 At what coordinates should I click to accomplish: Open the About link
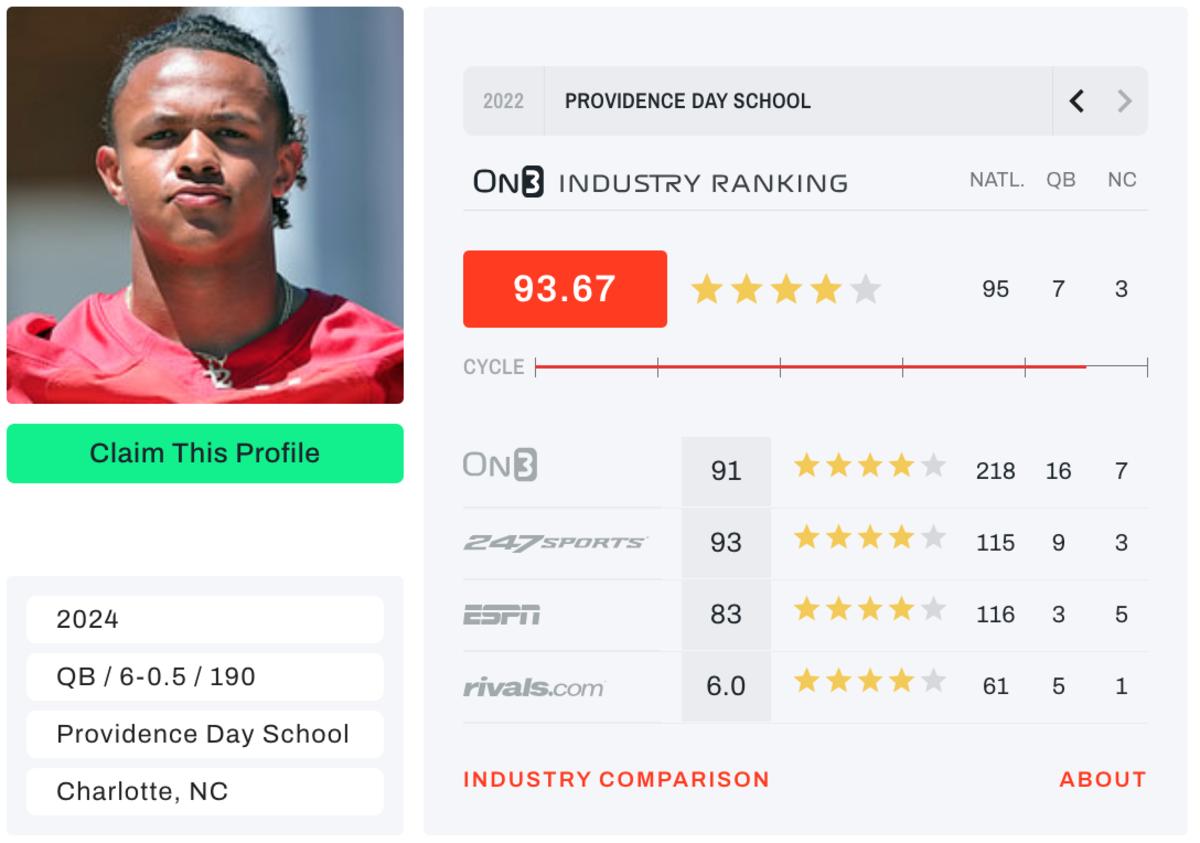coord(1103,779)
